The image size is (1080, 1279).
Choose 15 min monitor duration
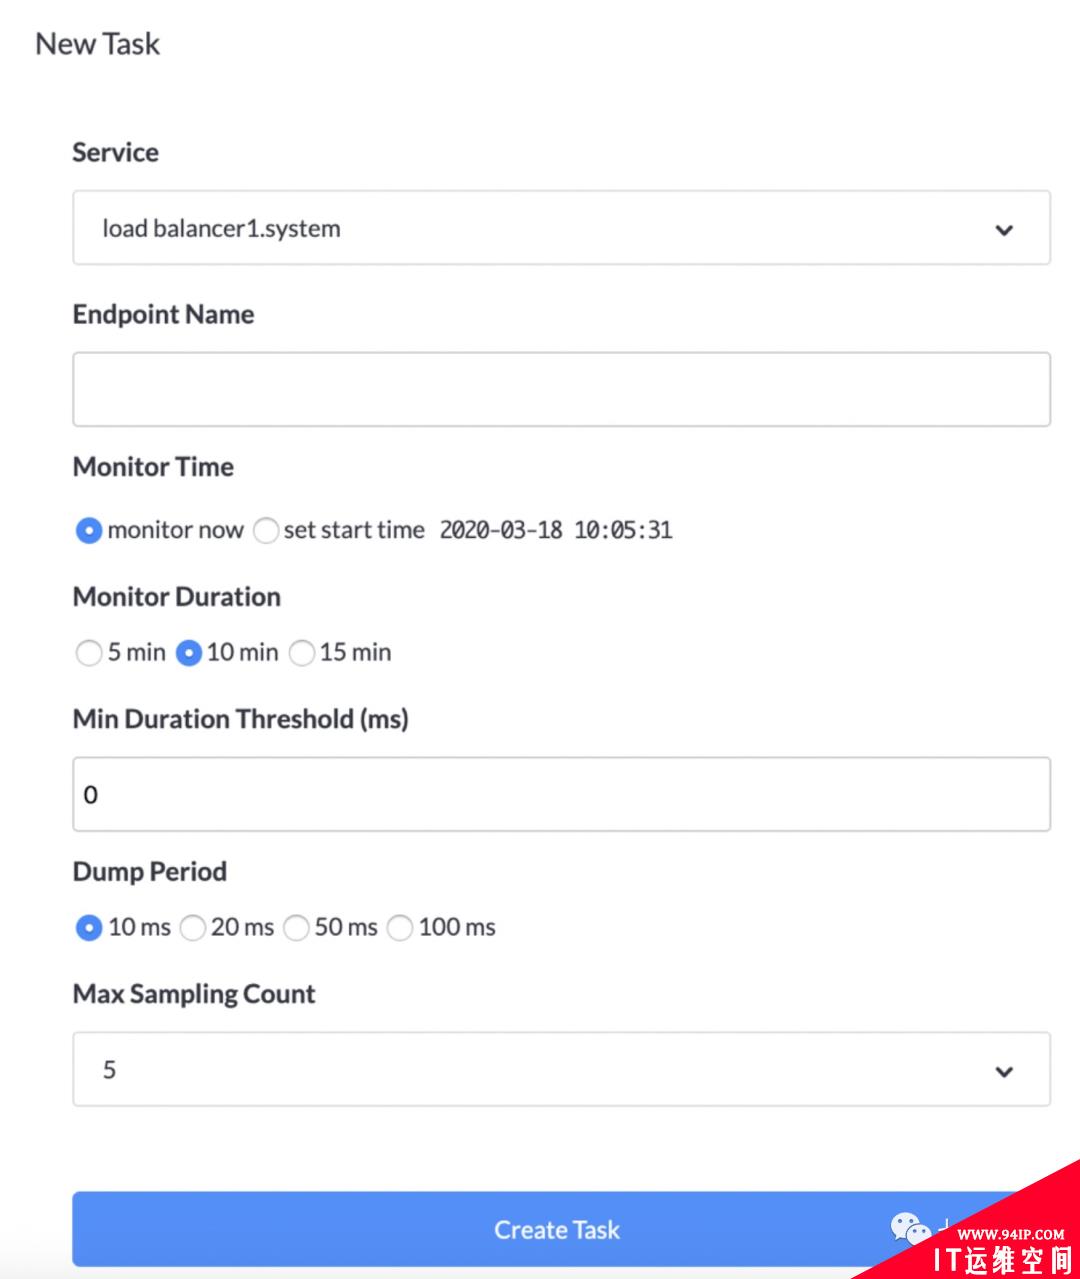[302, 653]
